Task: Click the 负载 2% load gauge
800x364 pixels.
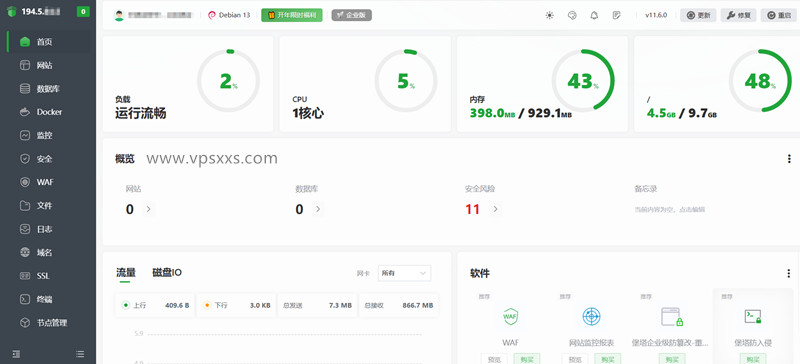Action: click(229, 81)
